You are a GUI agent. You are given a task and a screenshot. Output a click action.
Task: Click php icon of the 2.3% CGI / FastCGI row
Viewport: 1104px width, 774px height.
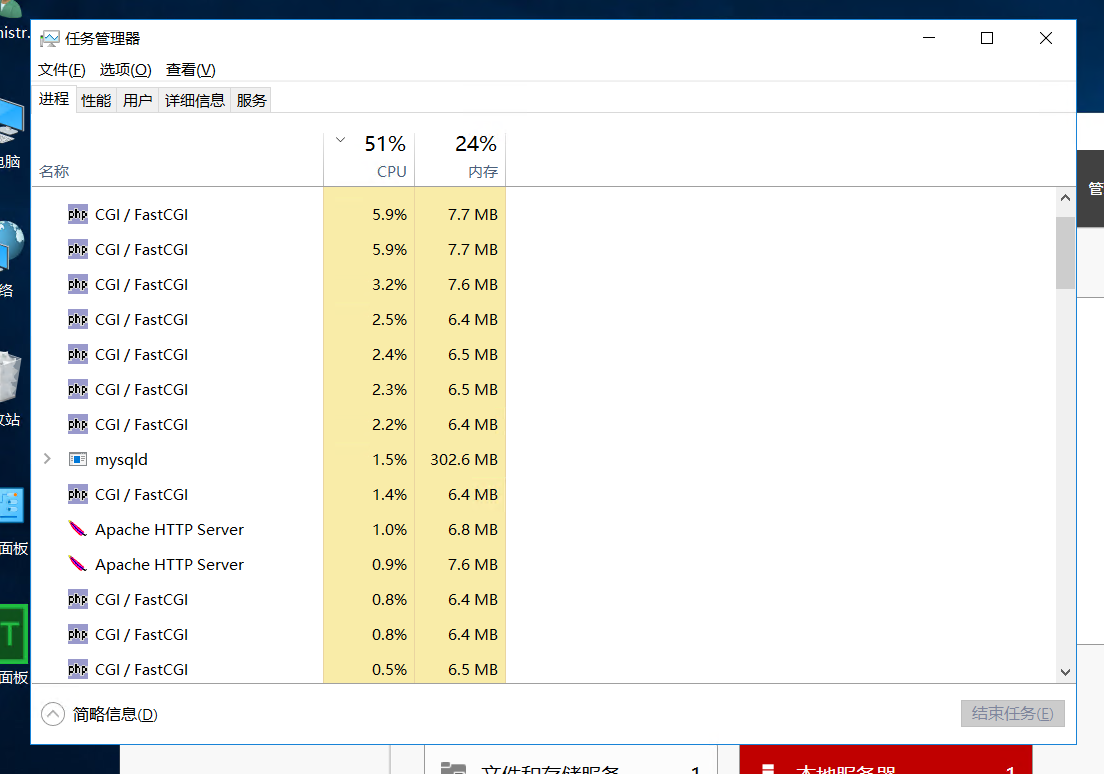coord(77,389)
